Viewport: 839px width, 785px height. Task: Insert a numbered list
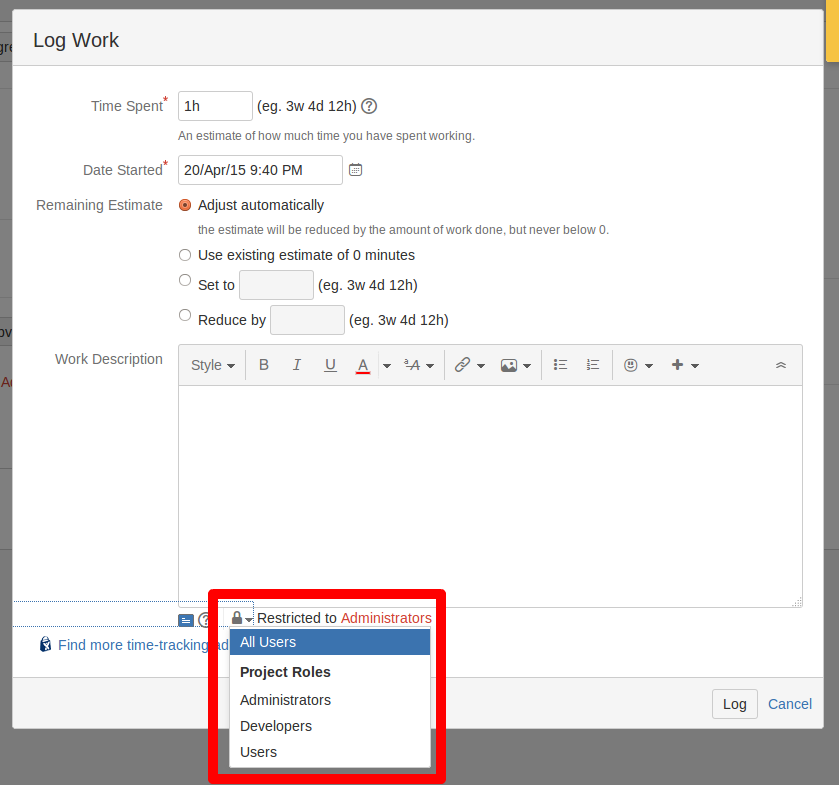(x=592, y=365)
